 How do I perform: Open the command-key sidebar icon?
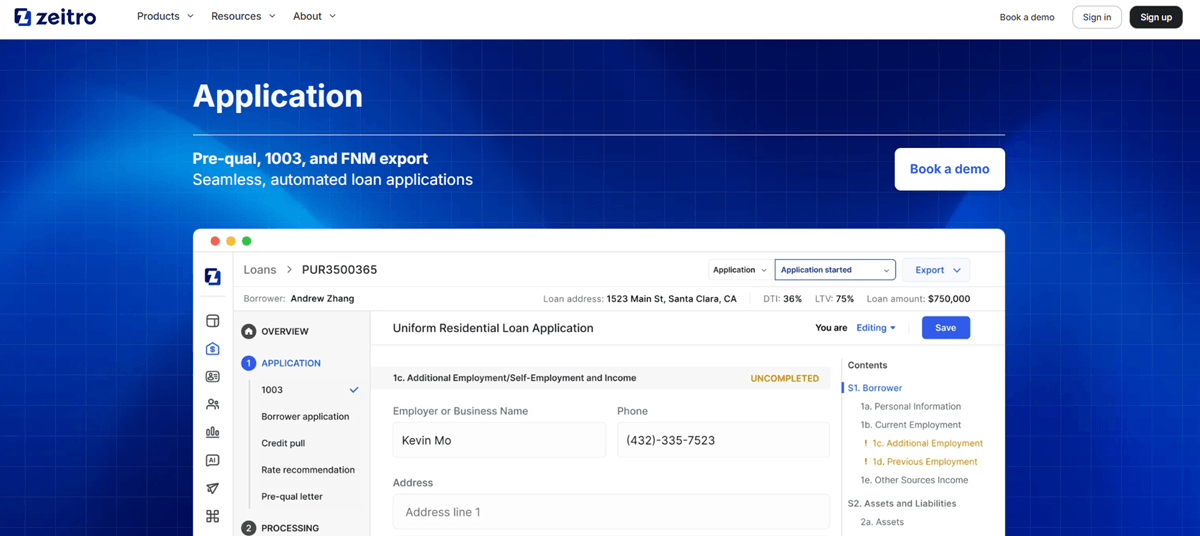tap(212, 517)
